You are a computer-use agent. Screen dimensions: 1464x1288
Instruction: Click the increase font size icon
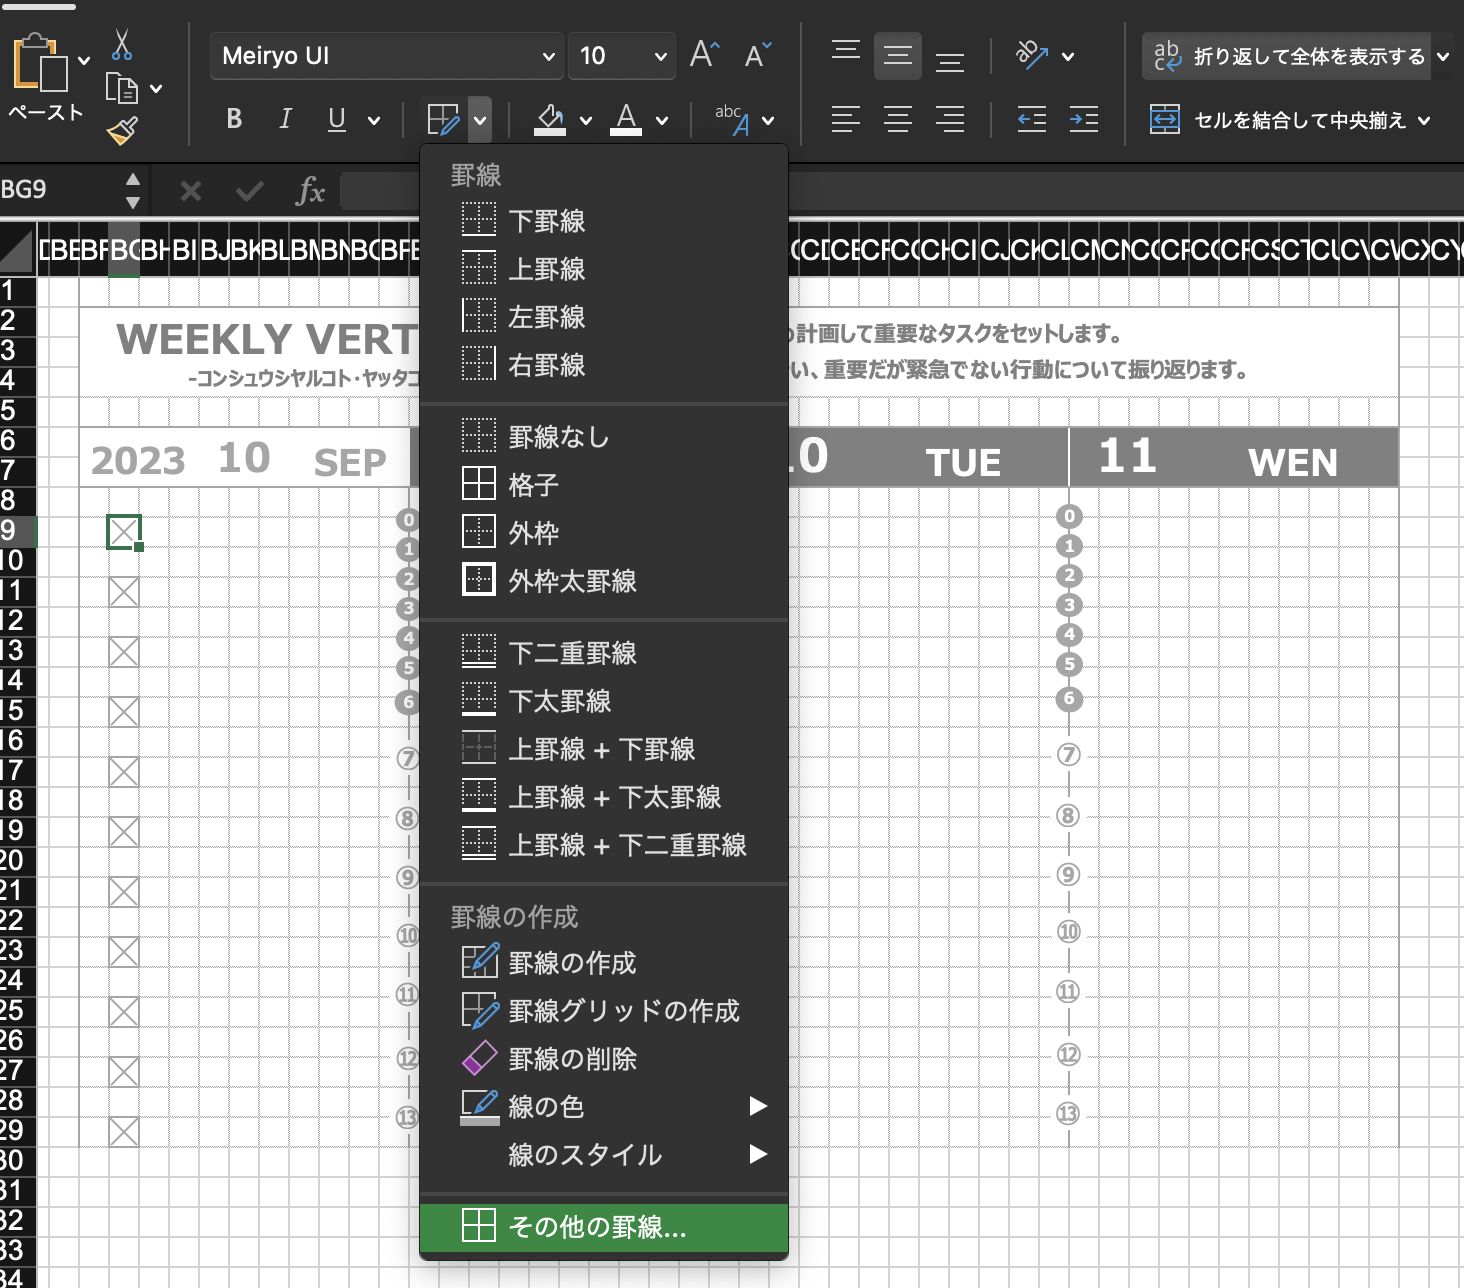point(704,55)
